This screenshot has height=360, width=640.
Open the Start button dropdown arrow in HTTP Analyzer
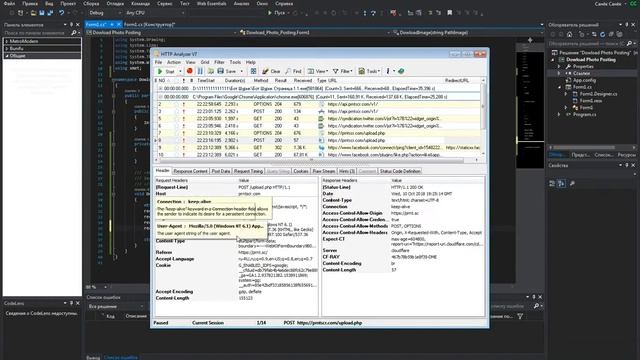[x=180, y=71]
